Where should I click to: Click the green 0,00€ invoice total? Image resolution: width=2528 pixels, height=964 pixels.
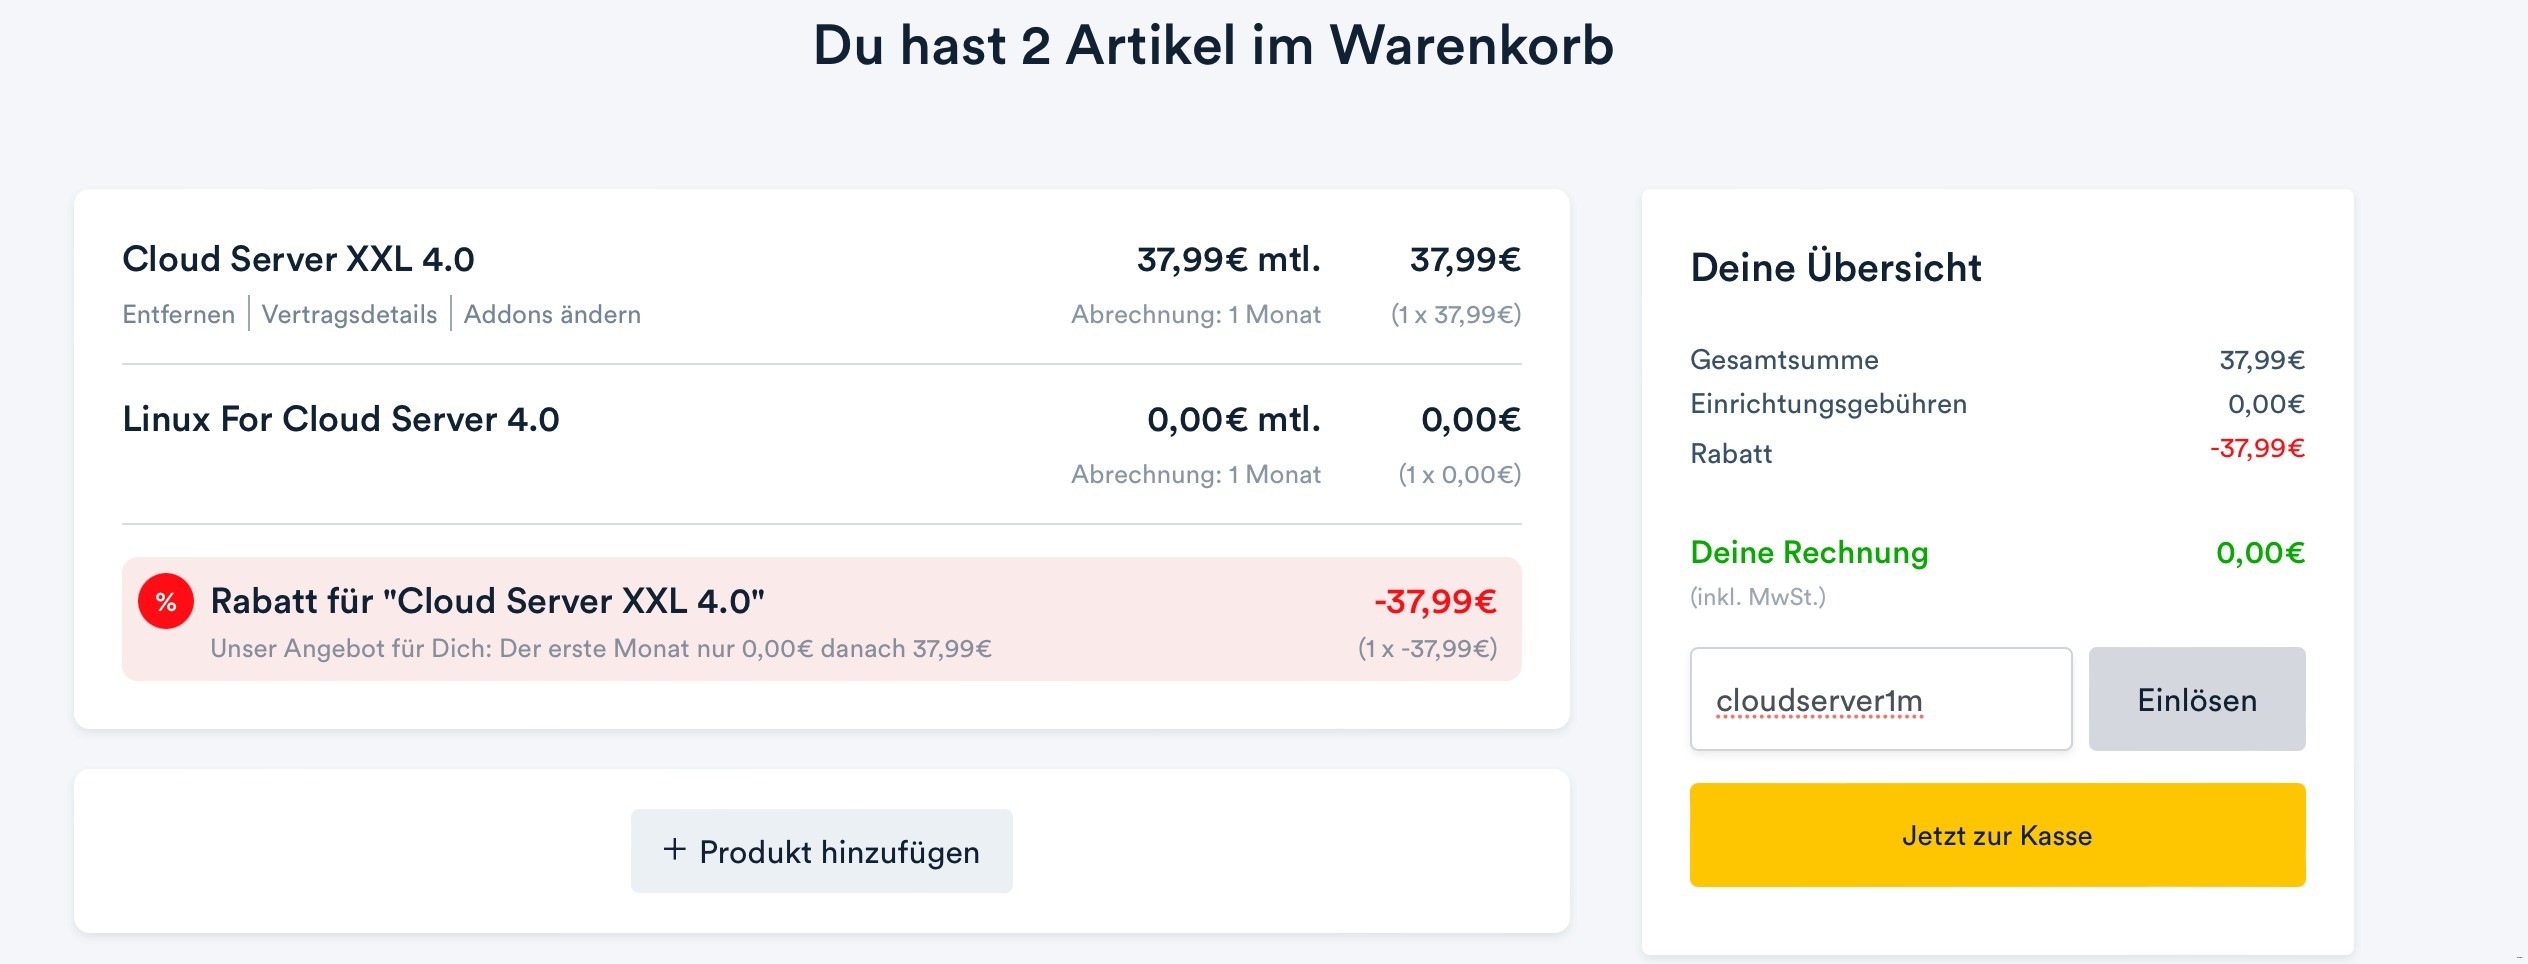click(2260, 553)
